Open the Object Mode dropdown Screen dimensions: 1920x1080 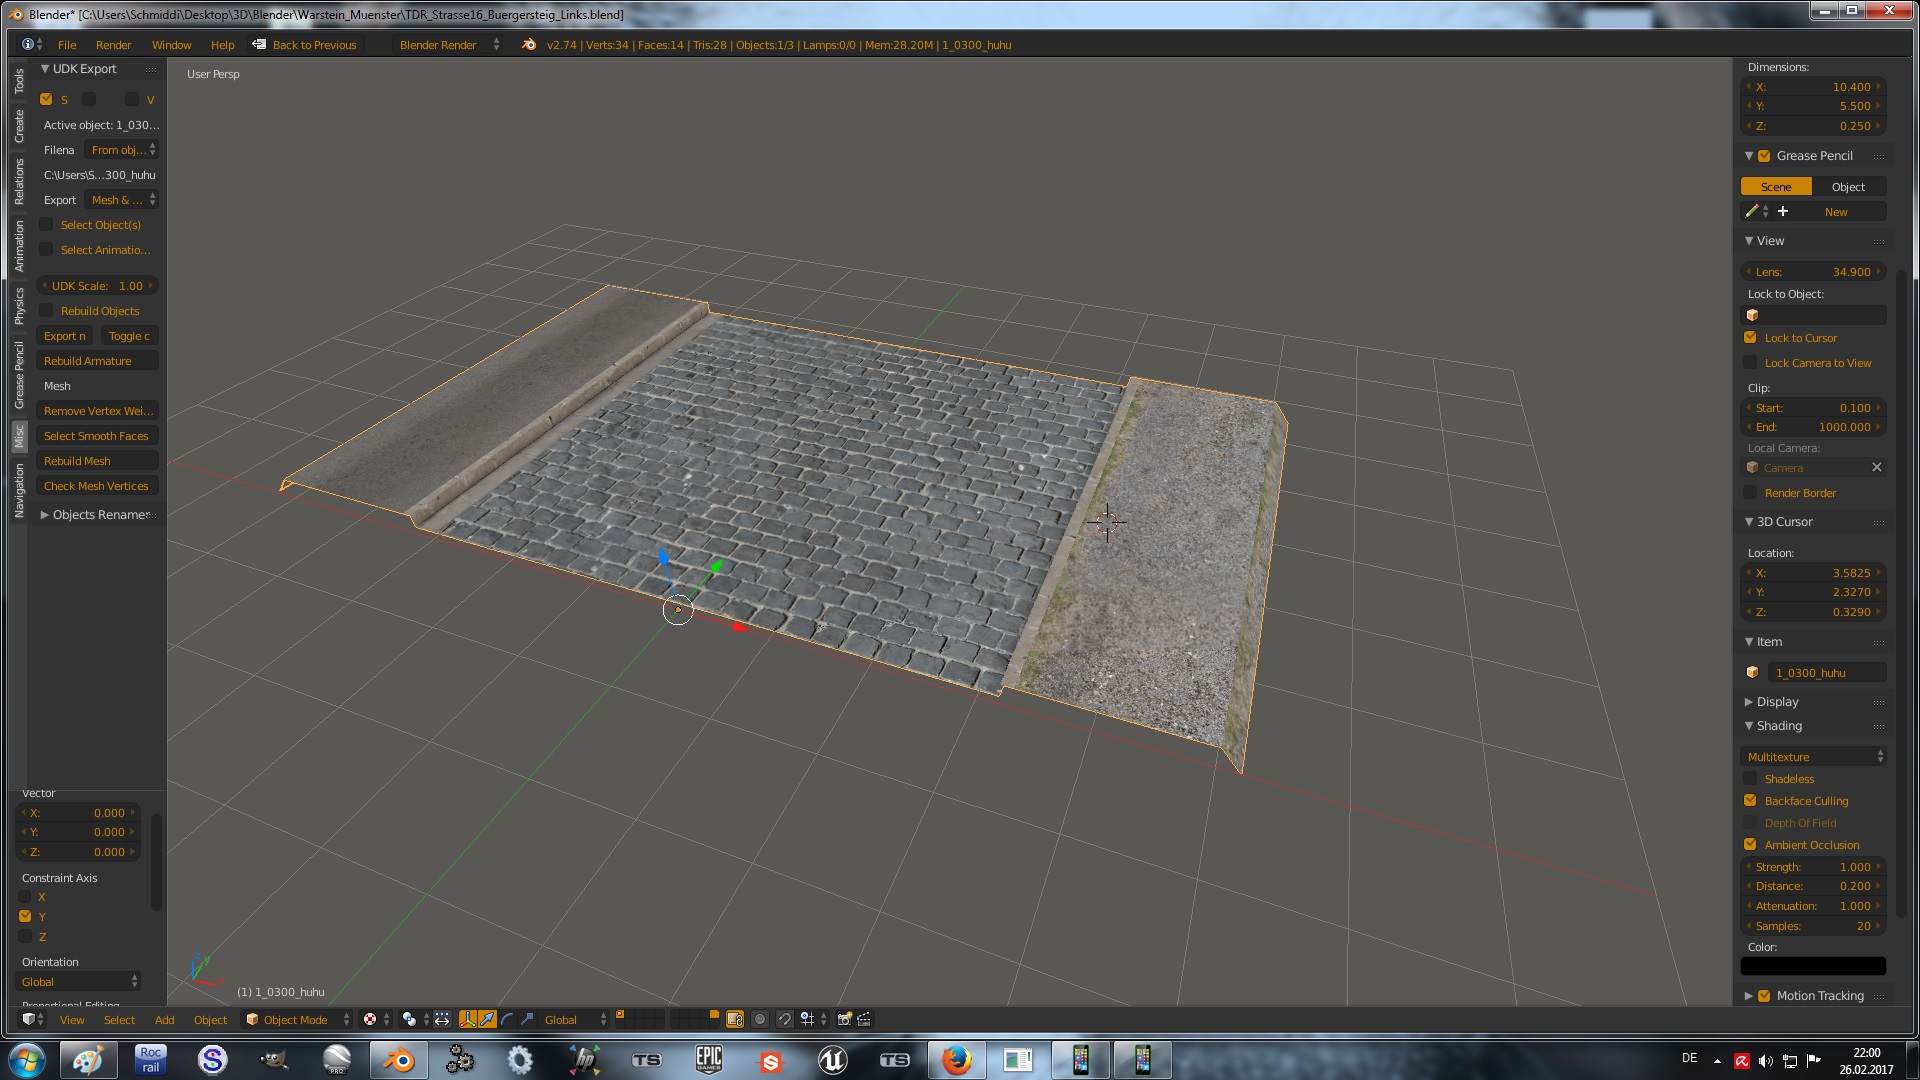click(297, 1019)
